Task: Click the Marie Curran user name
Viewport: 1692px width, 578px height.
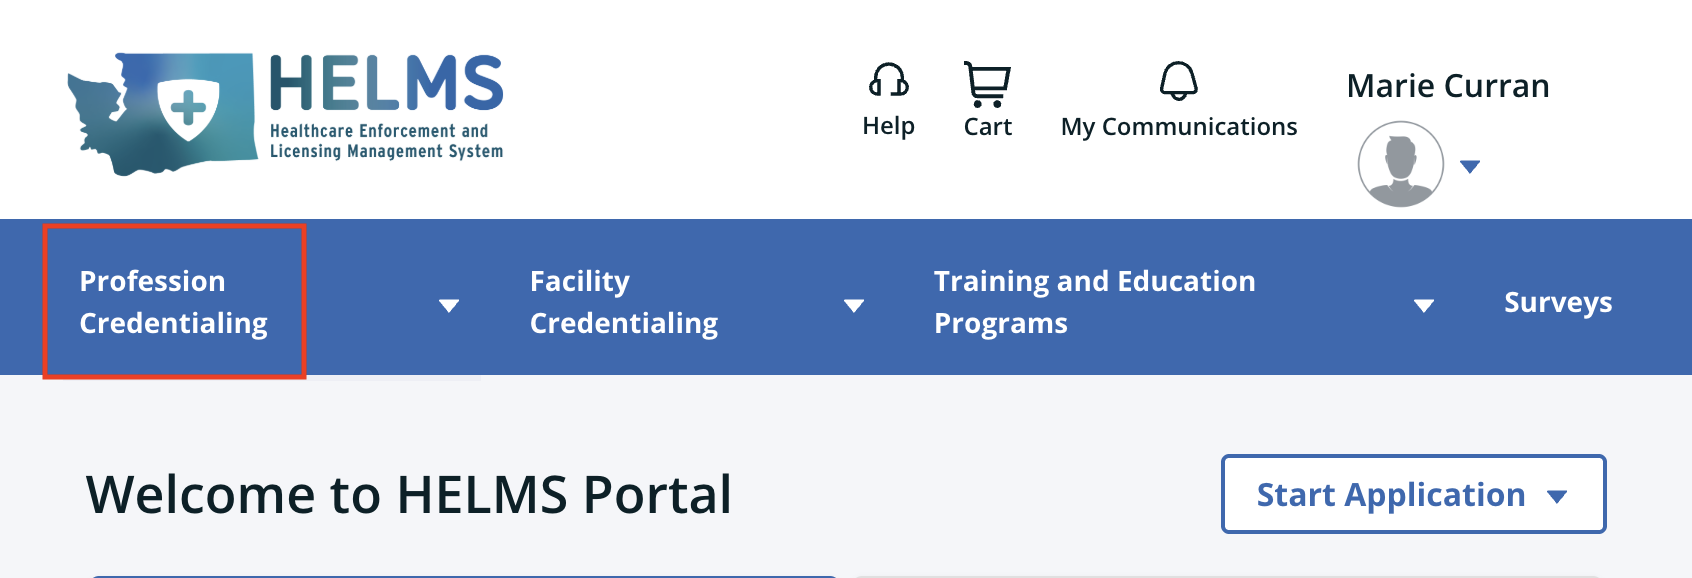Action: [x=1448, y=86]
